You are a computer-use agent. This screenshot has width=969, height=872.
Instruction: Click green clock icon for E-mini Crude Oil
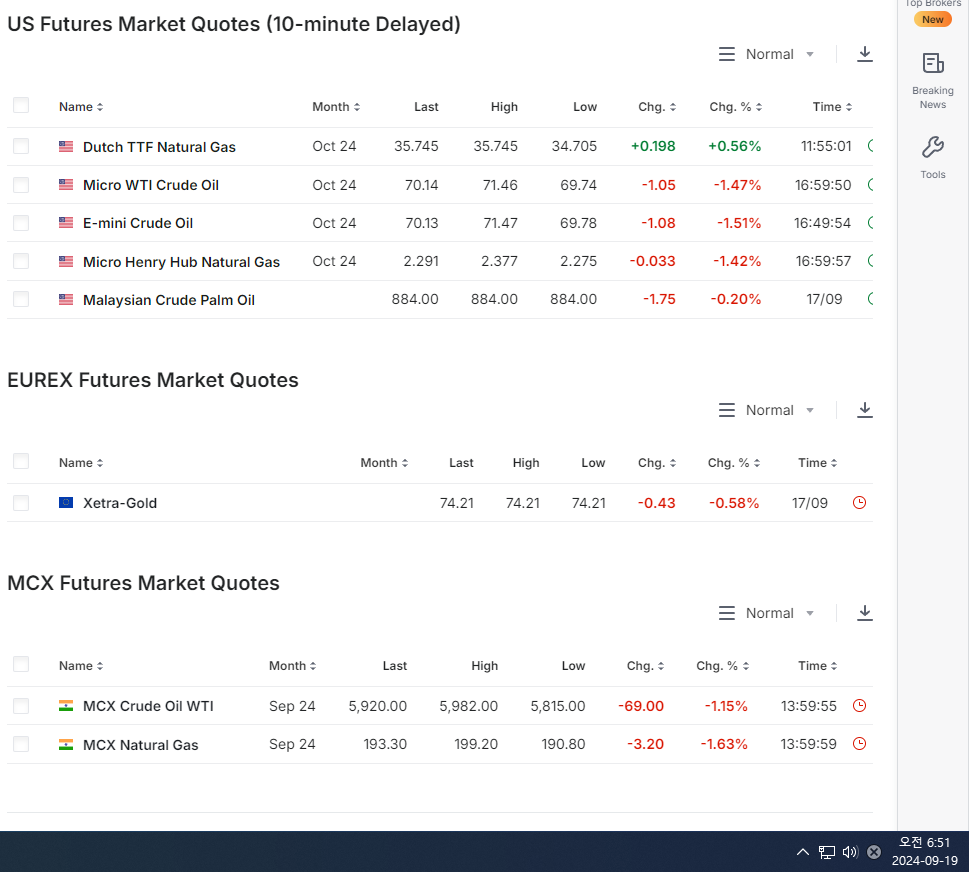click(870, 222)
